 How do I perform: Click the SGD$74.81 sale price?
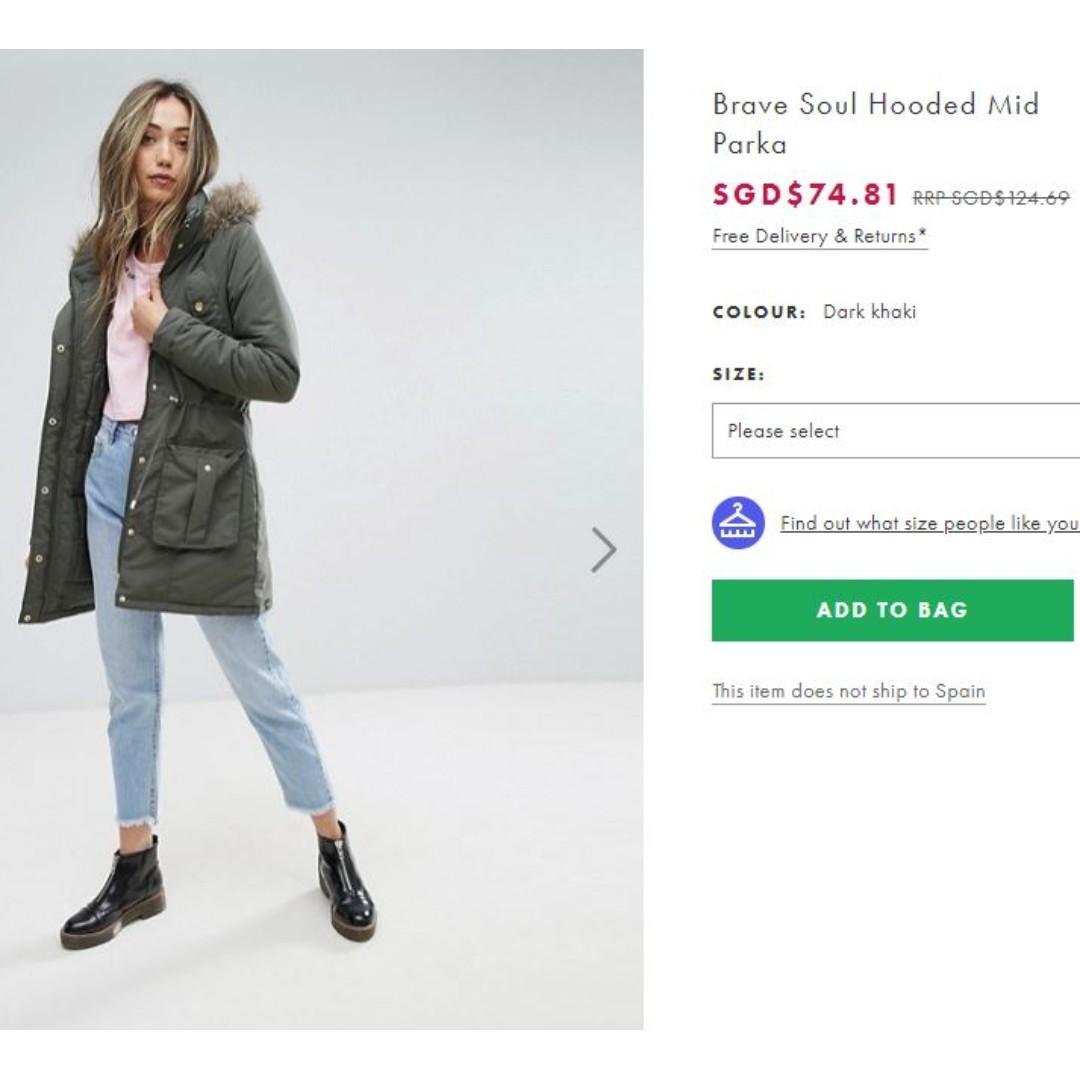pos(805,194)
